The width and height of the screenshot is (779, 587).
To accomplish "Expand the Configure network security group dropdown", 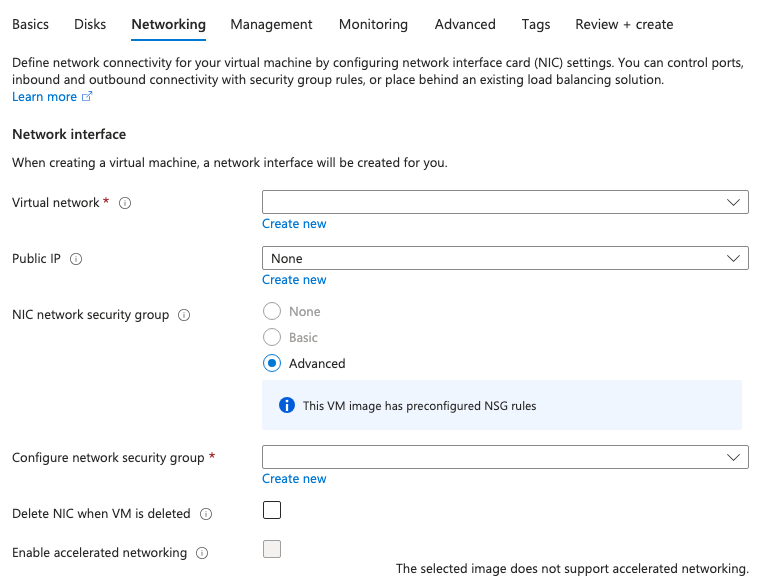I will pyautogui.click(x=505, y=457).
